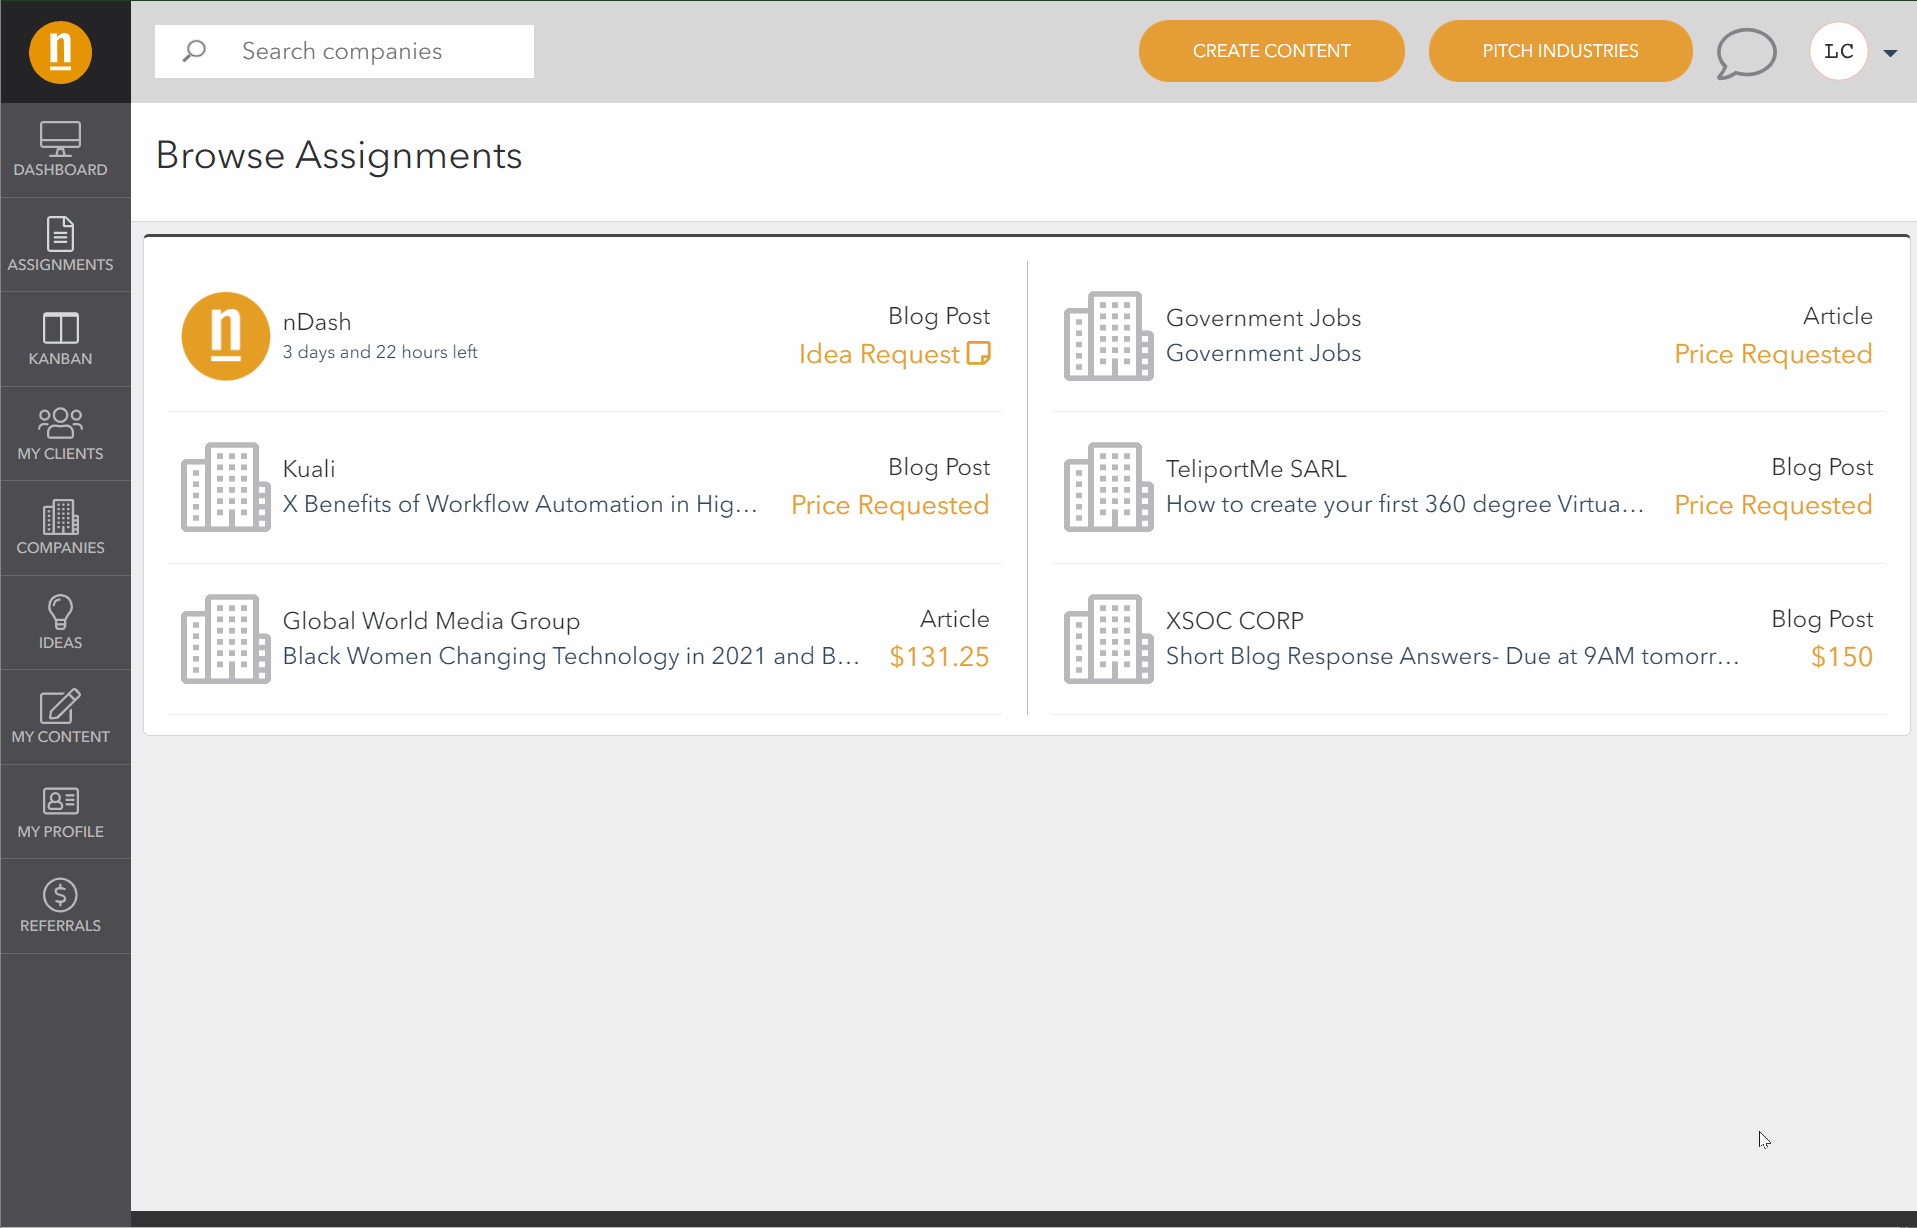Expand the user account dropdown arrow
Viewport: 1917px width, 1228px height.
(x=1890, y=53)
